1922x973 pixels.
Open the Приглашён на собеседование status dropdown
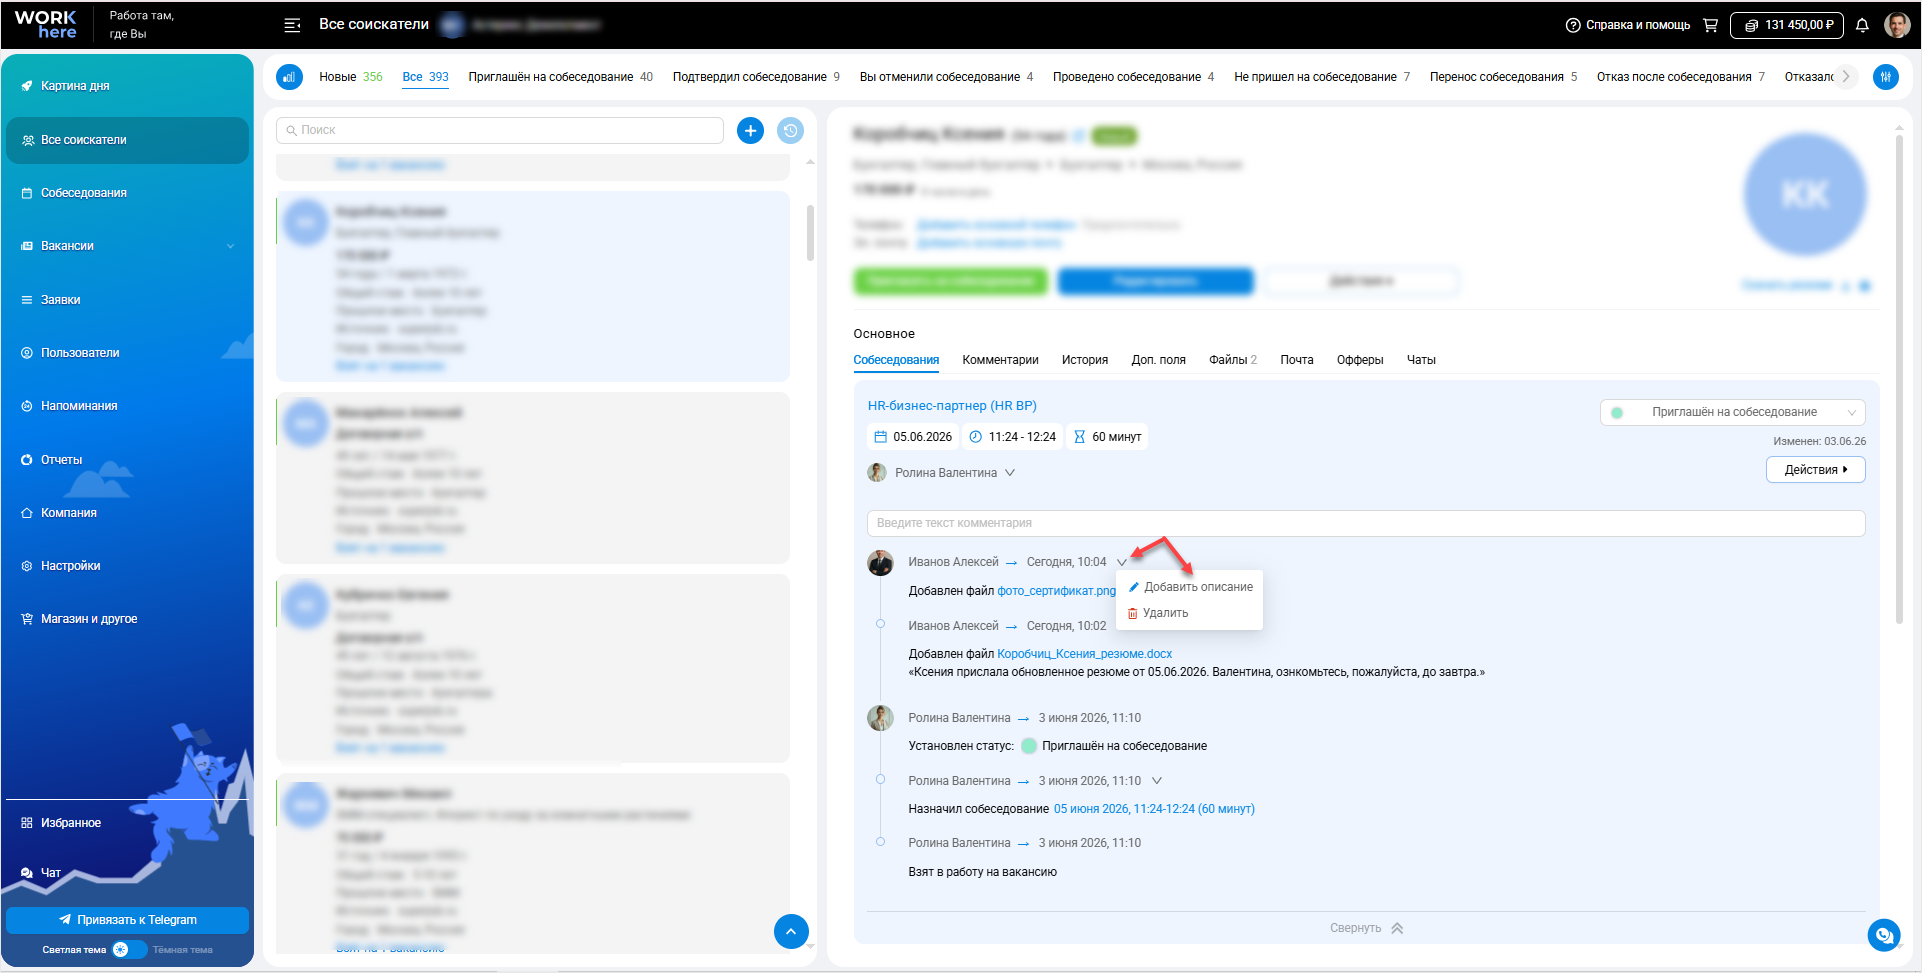[x=1732, y=412]
